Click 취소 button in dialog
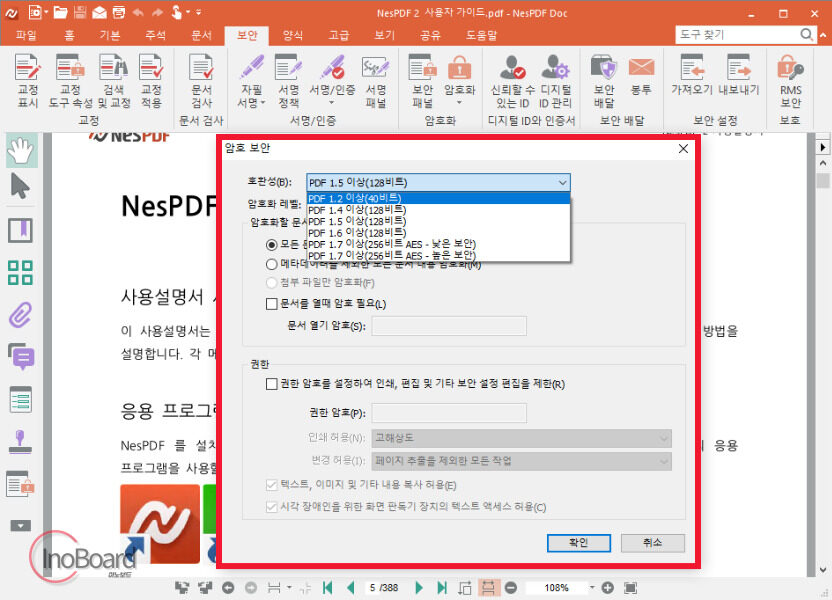Image resolution: width=832 pixels, height=600 pixels. pyautogui.click(x=653, y=543)
